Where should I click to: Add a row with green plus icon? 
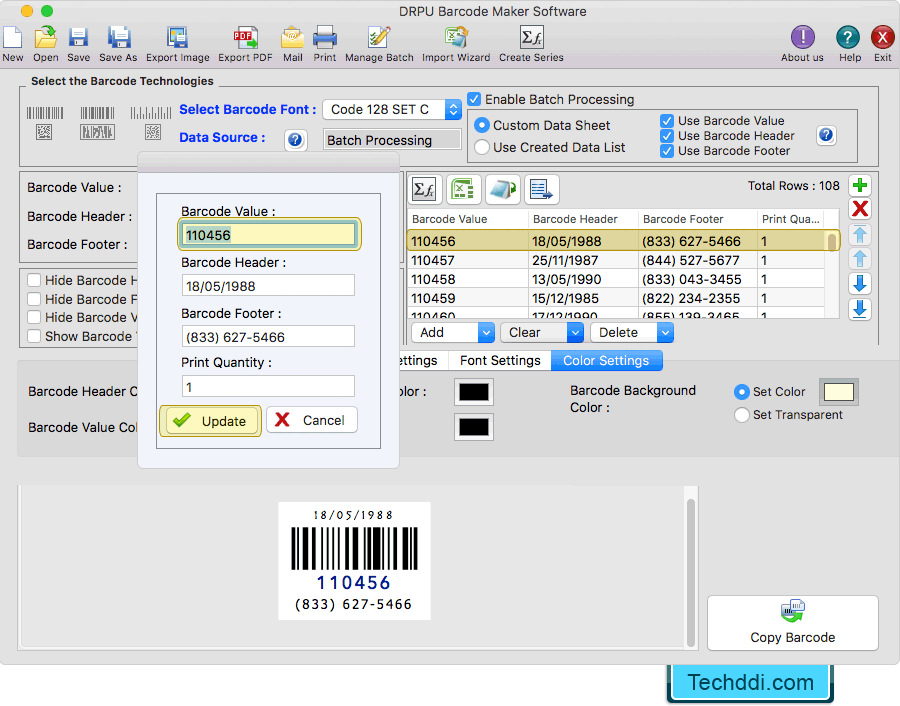pyautogui.click(x=860, y=185)
